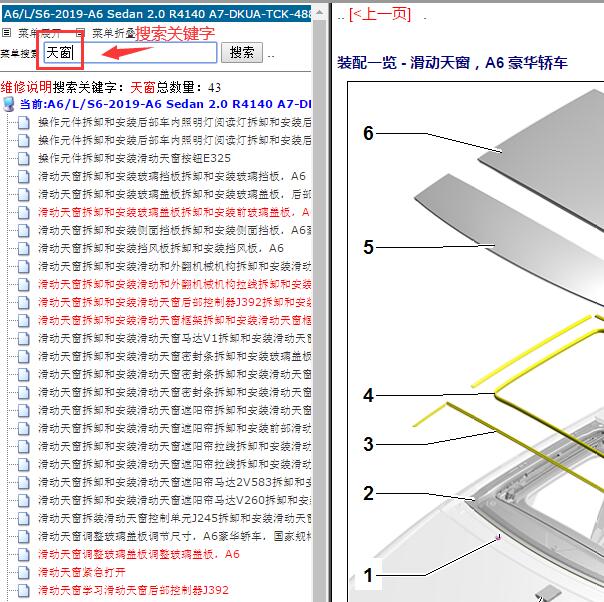Image resolution: width=604 pixels, height=602 pixels.
Task: Click page icon beside 玻璃盖板，后部 row
Action: click(23, 195)
